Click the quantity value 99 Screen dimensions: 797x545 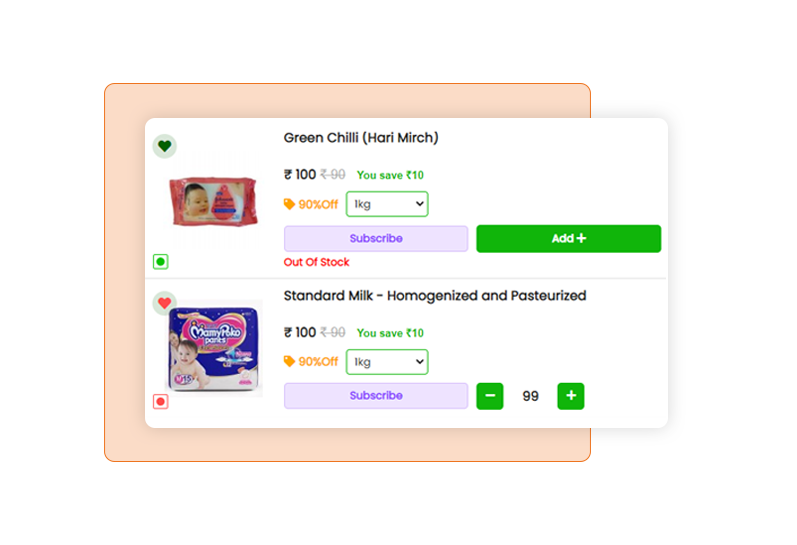coord(530,396)
